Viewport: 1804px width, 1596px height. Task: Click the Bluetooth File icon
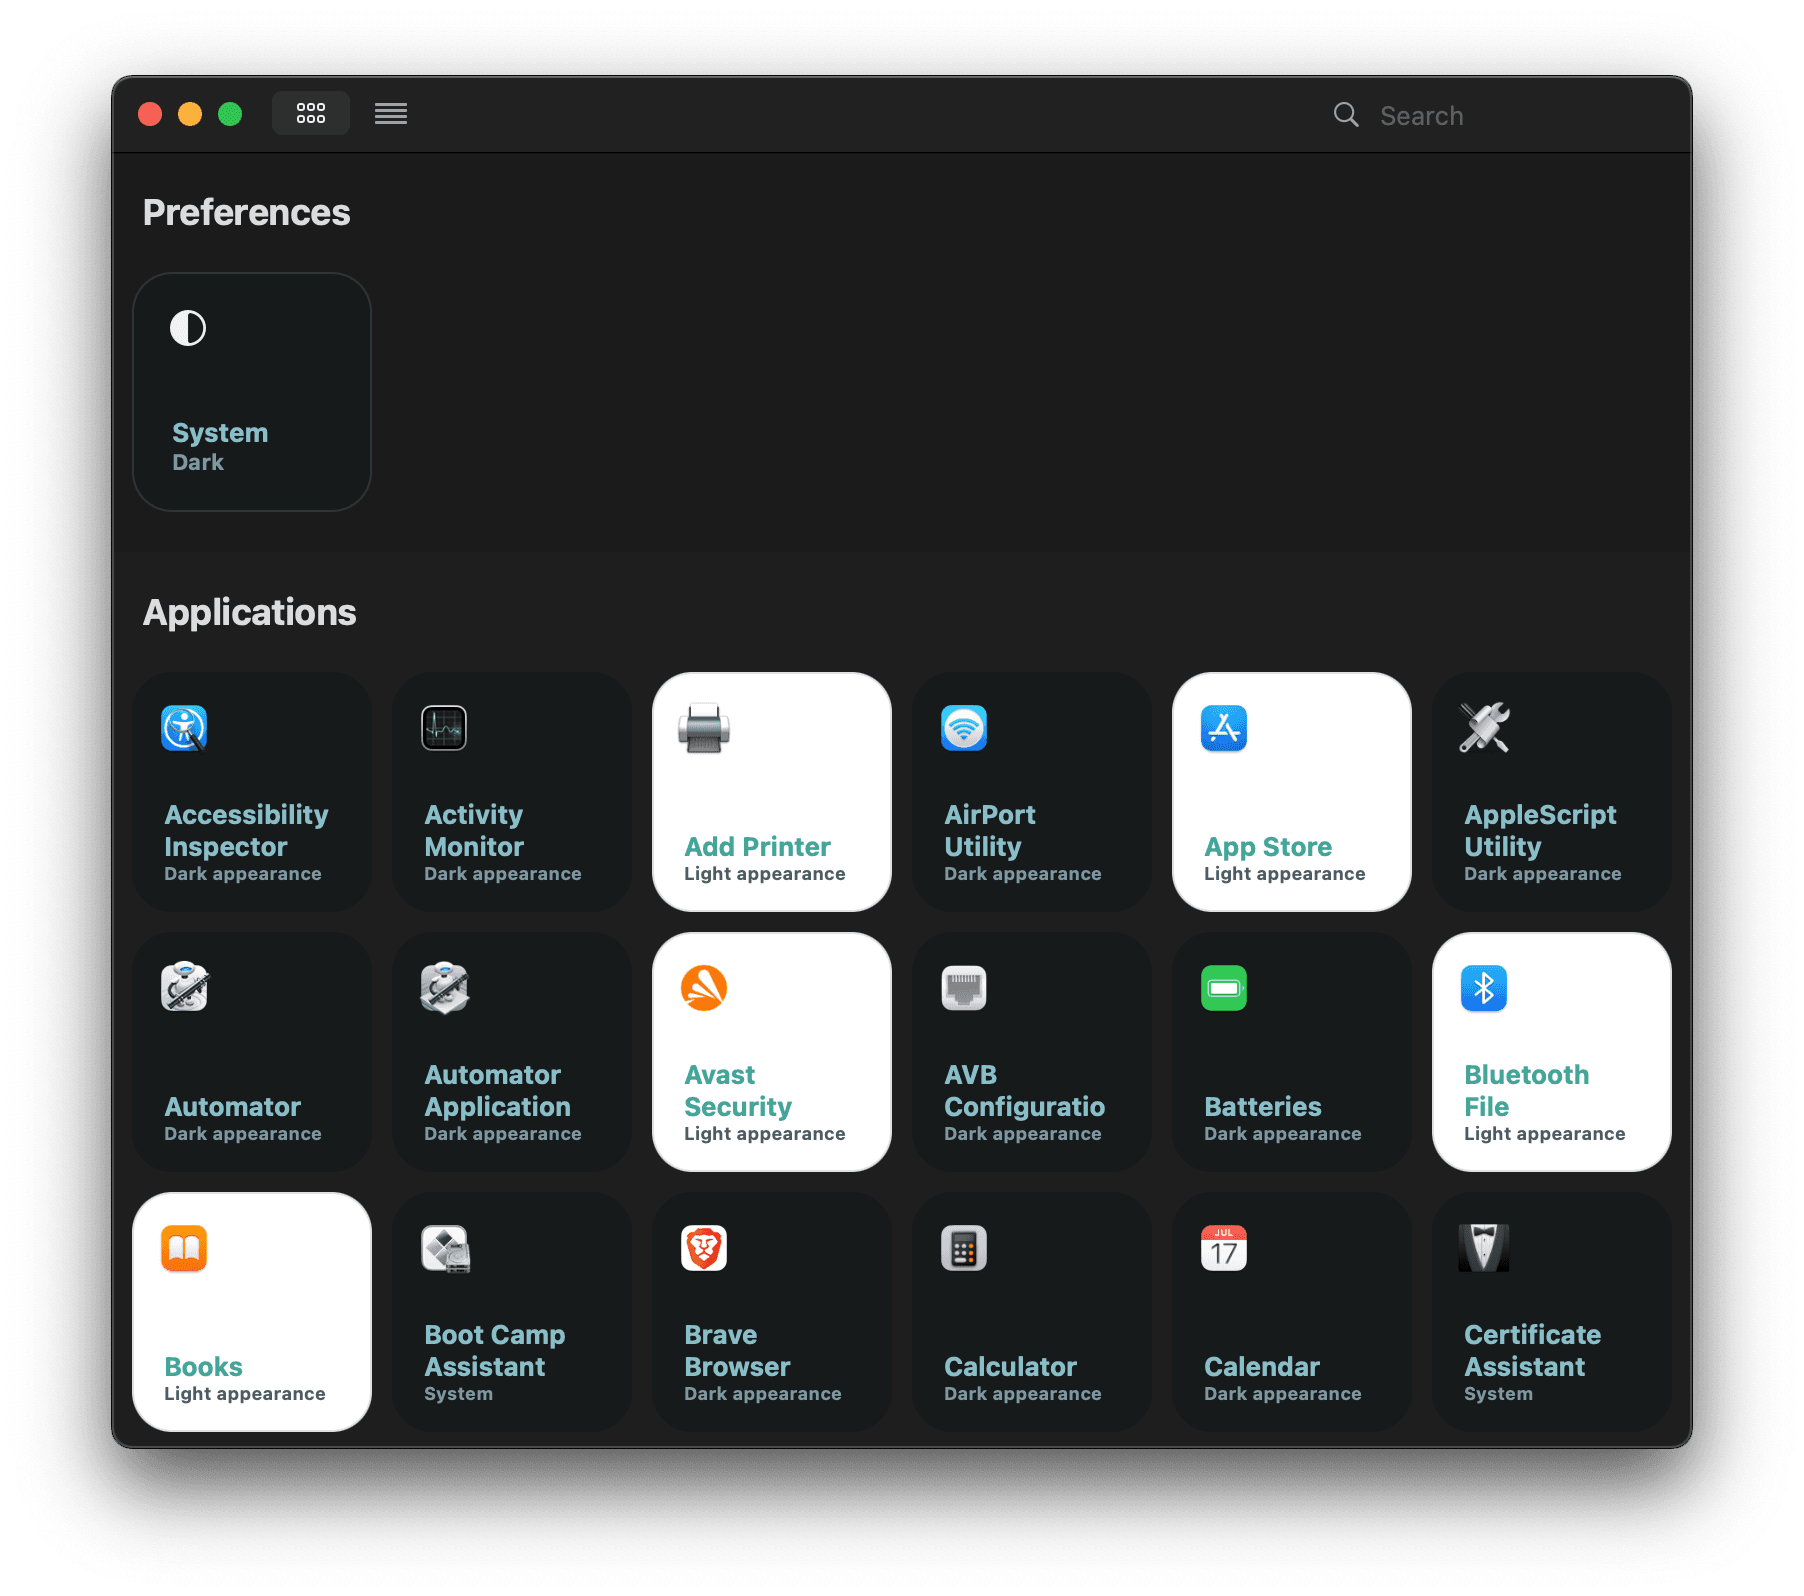(x=1484, y=988)
